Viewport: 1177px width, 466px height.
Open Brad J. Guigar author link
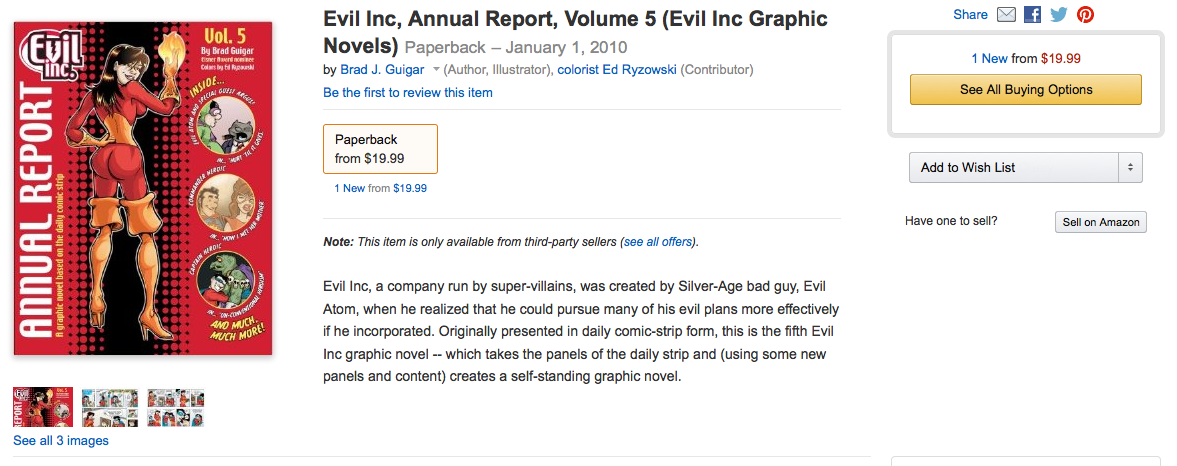coord(382,70)
